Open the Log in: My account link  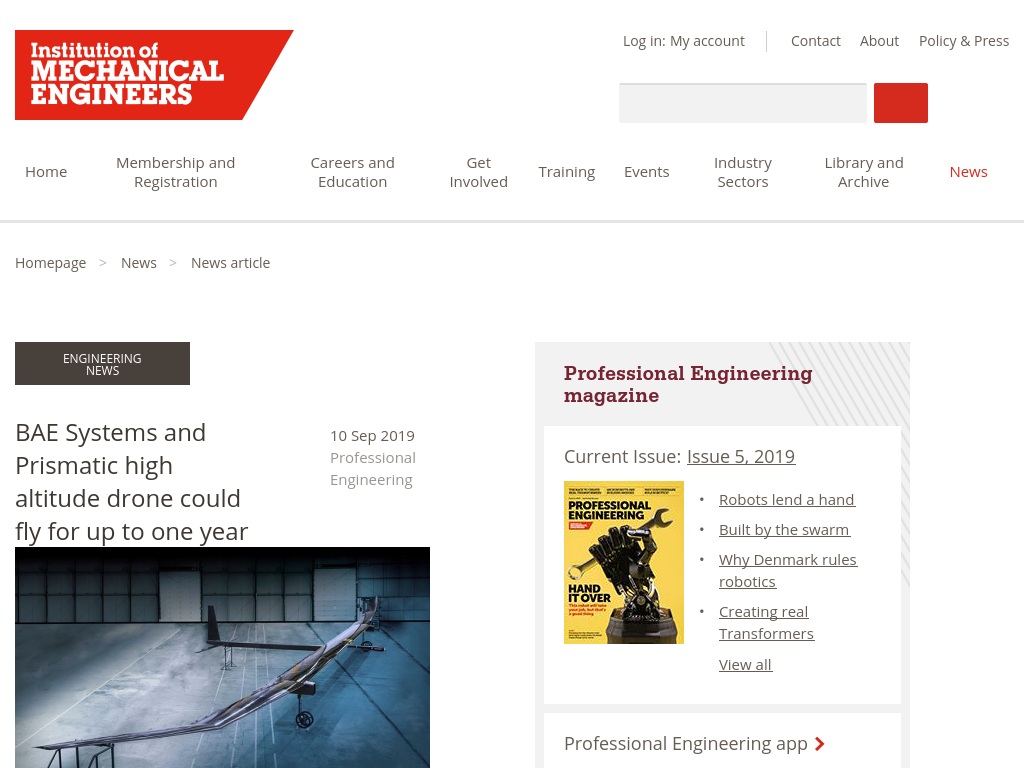click(683, 41)
